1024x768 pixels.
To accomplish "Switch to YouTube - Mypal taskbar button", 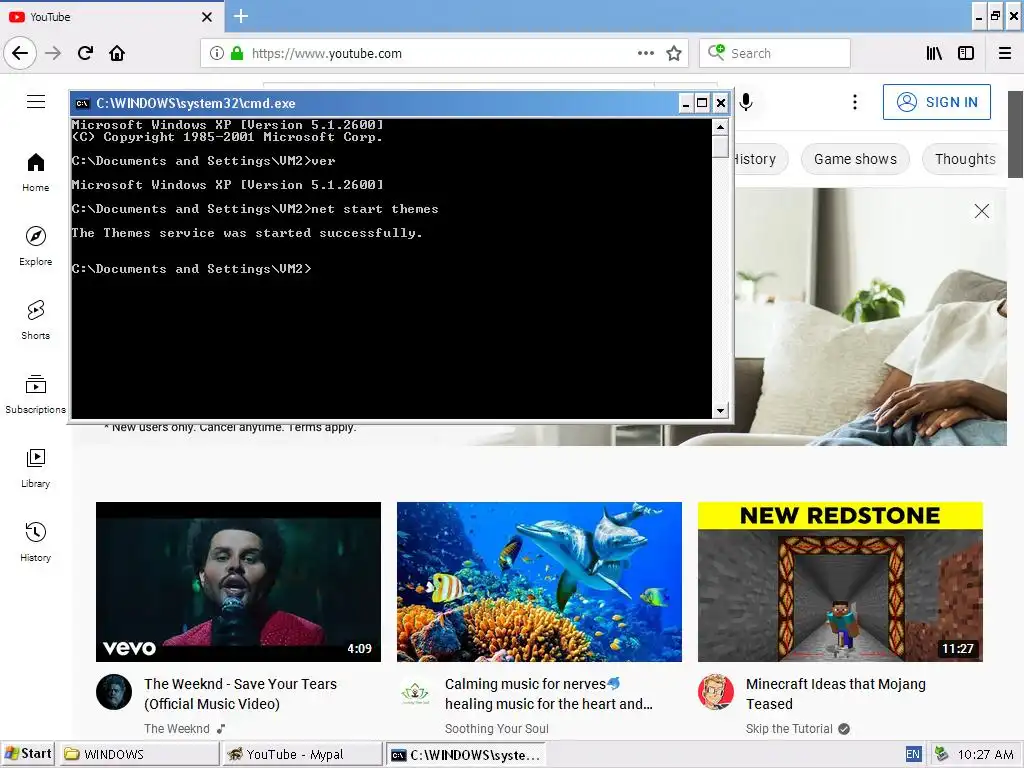I will tap(302, 754).
